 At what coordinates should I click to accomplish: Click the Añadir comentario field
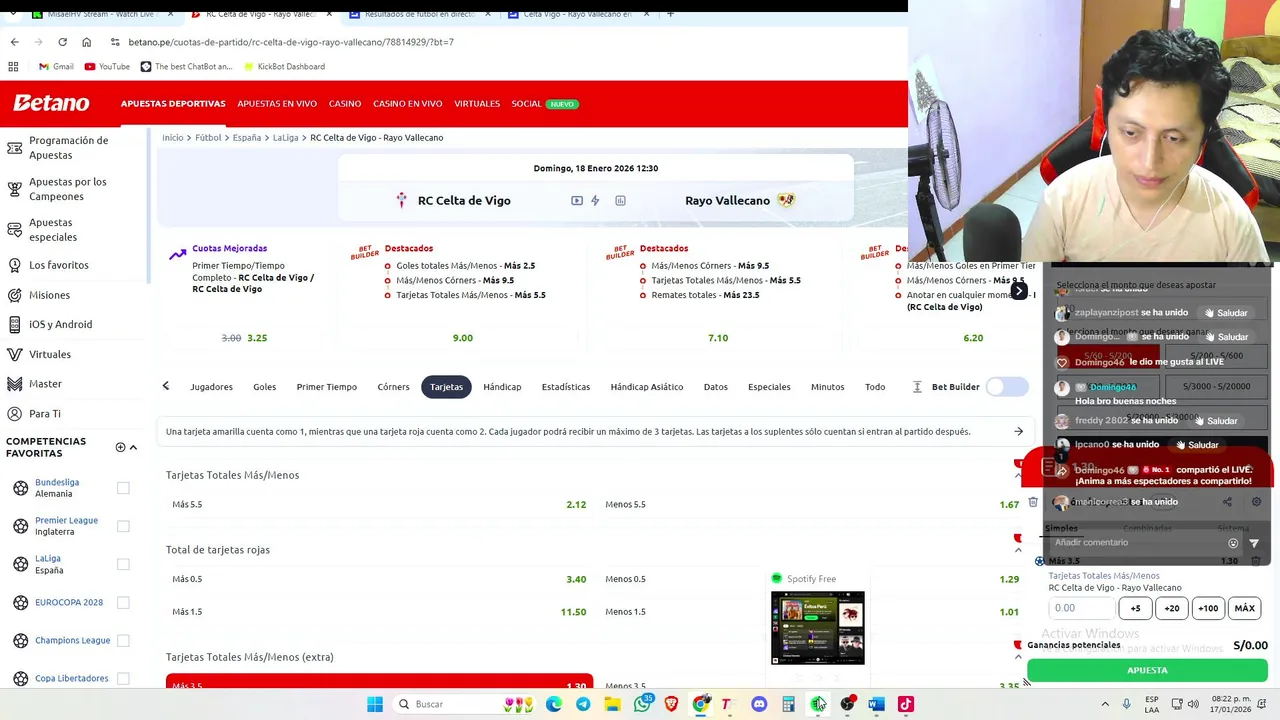click(x=1138, y=543)
